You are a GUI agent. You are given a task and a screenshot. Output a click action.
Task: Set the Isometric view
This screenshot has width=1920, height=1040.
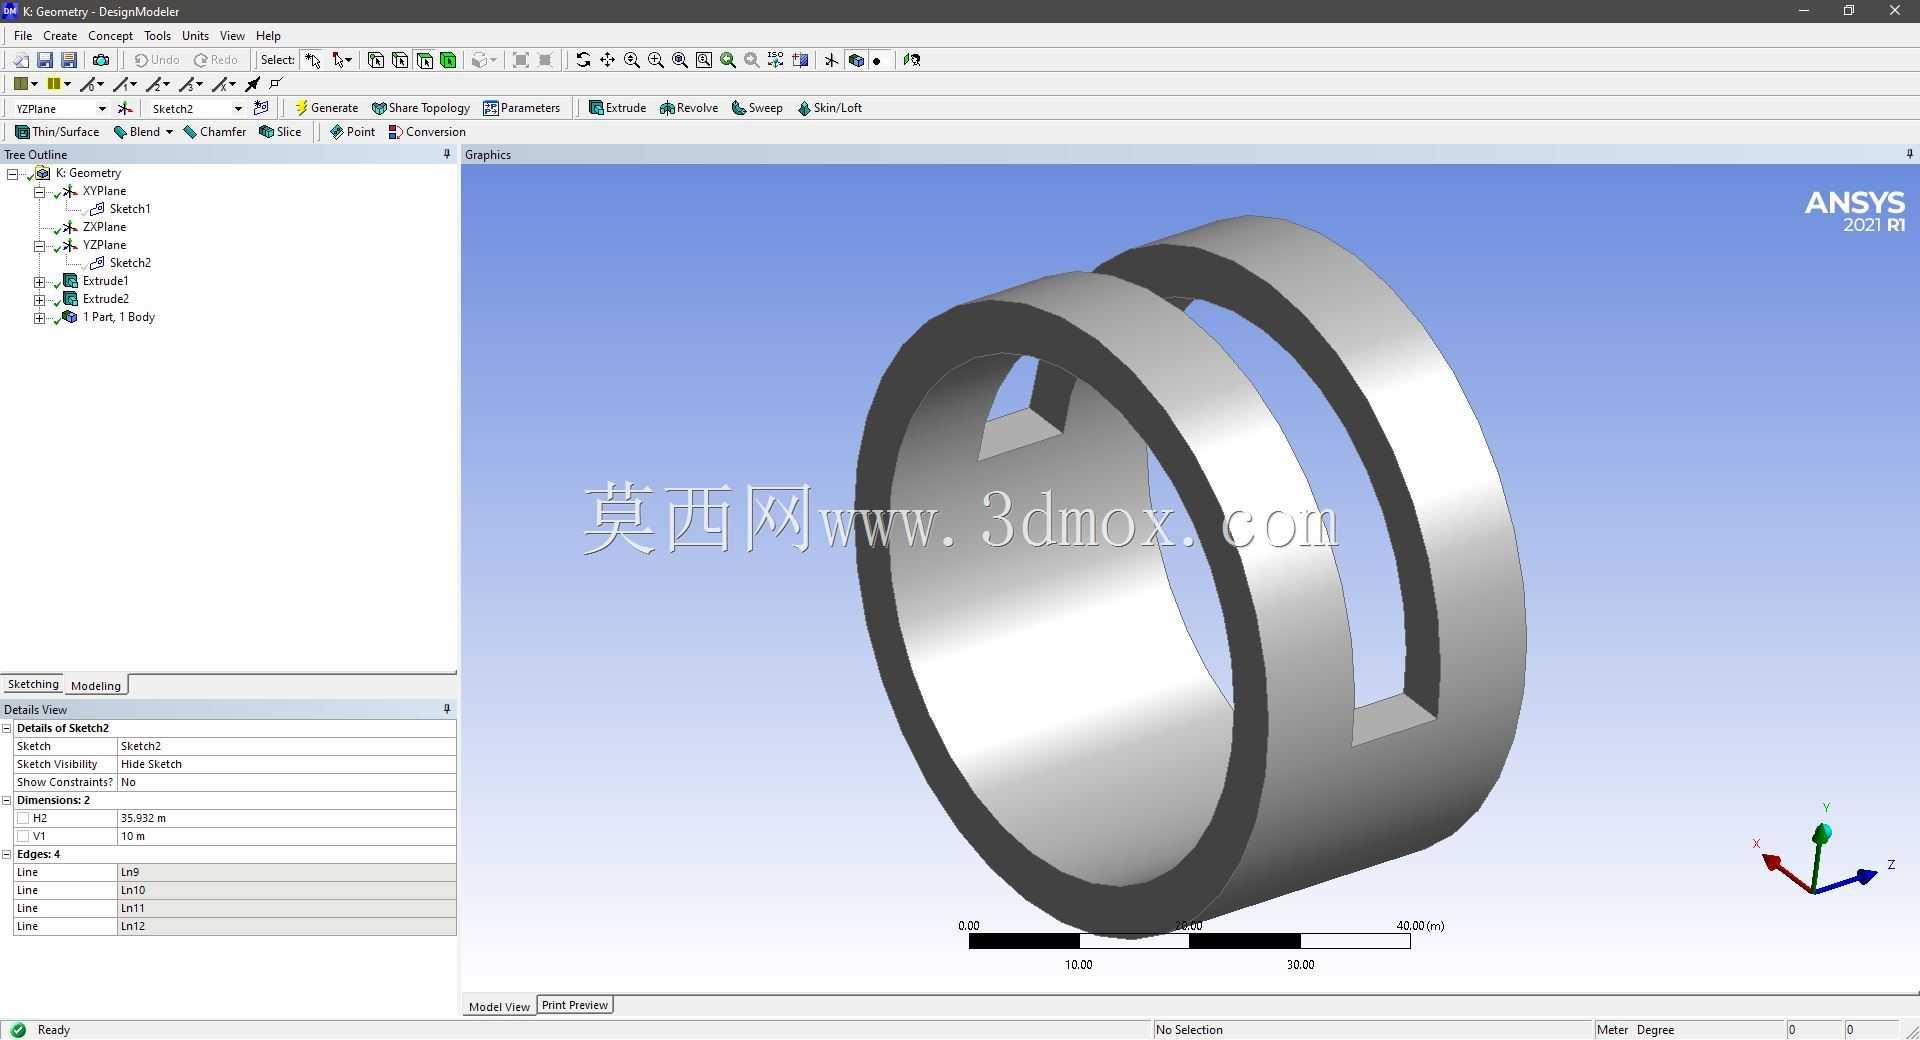[776, 60]
